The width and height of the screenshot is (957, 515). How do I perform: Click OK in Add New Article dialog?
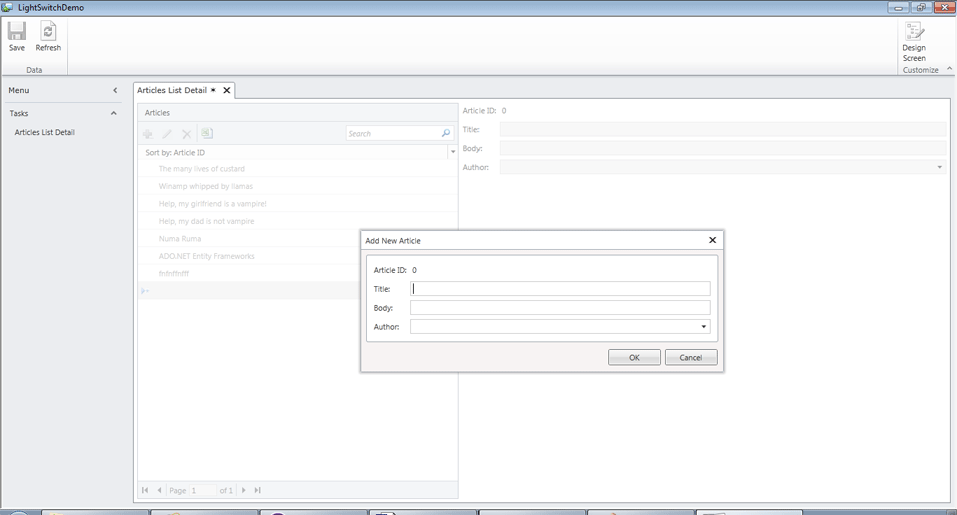[634, 358]
